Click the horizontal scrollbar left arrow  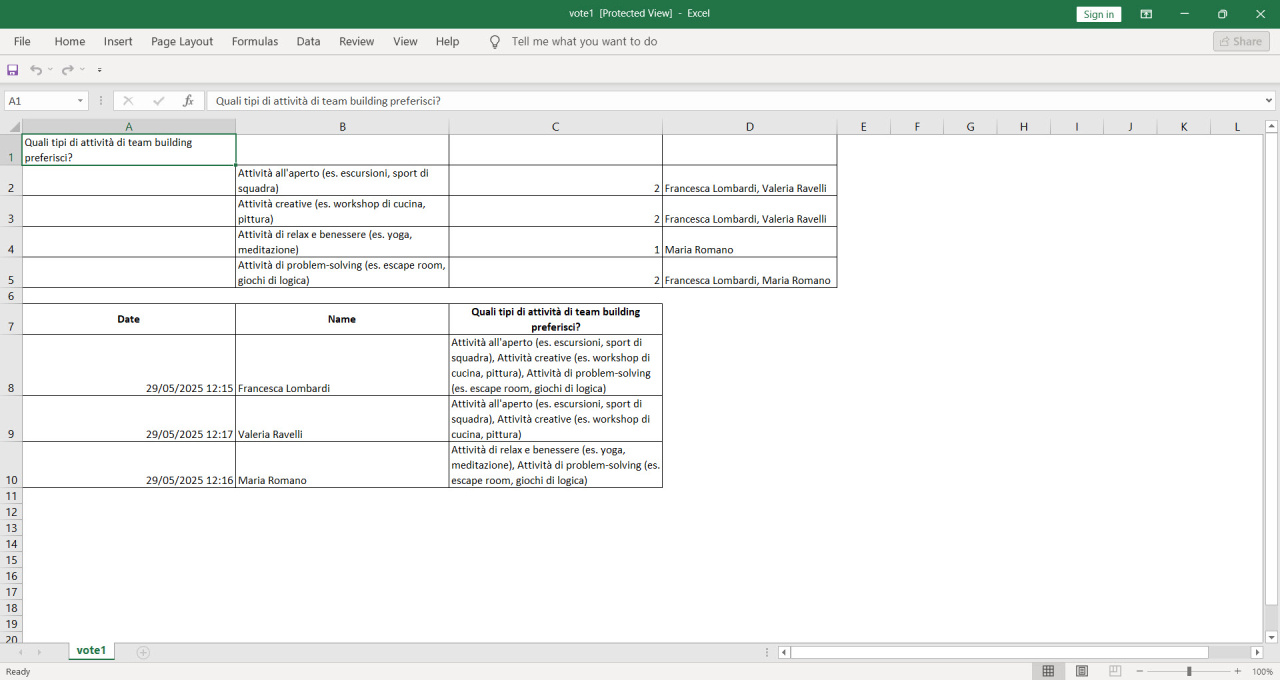click(x=785, y=652)
